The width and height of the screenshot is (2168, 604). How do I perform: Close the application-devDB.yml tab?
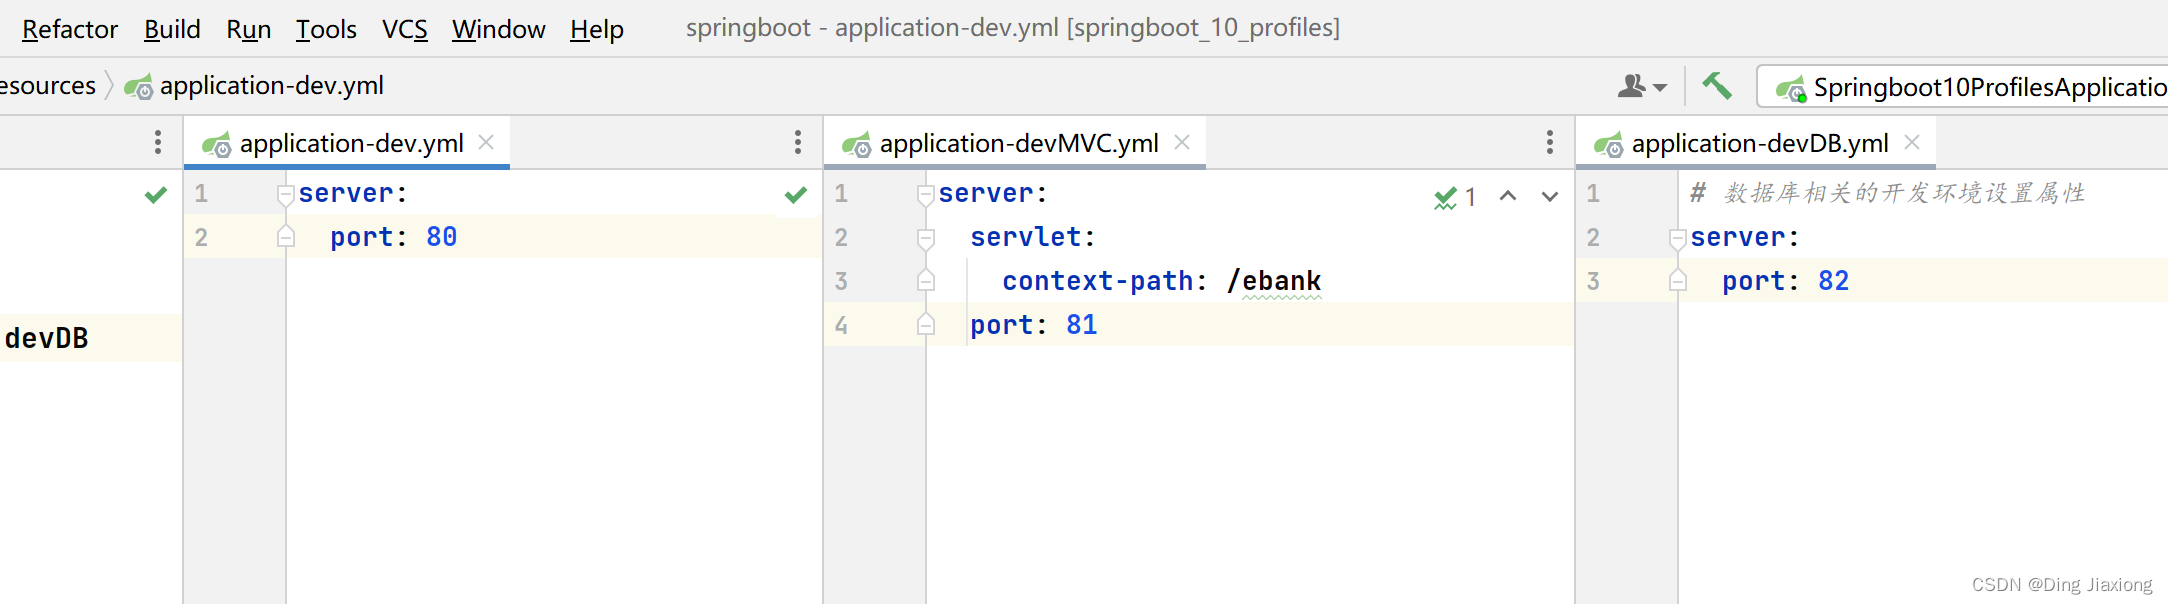1912,142
